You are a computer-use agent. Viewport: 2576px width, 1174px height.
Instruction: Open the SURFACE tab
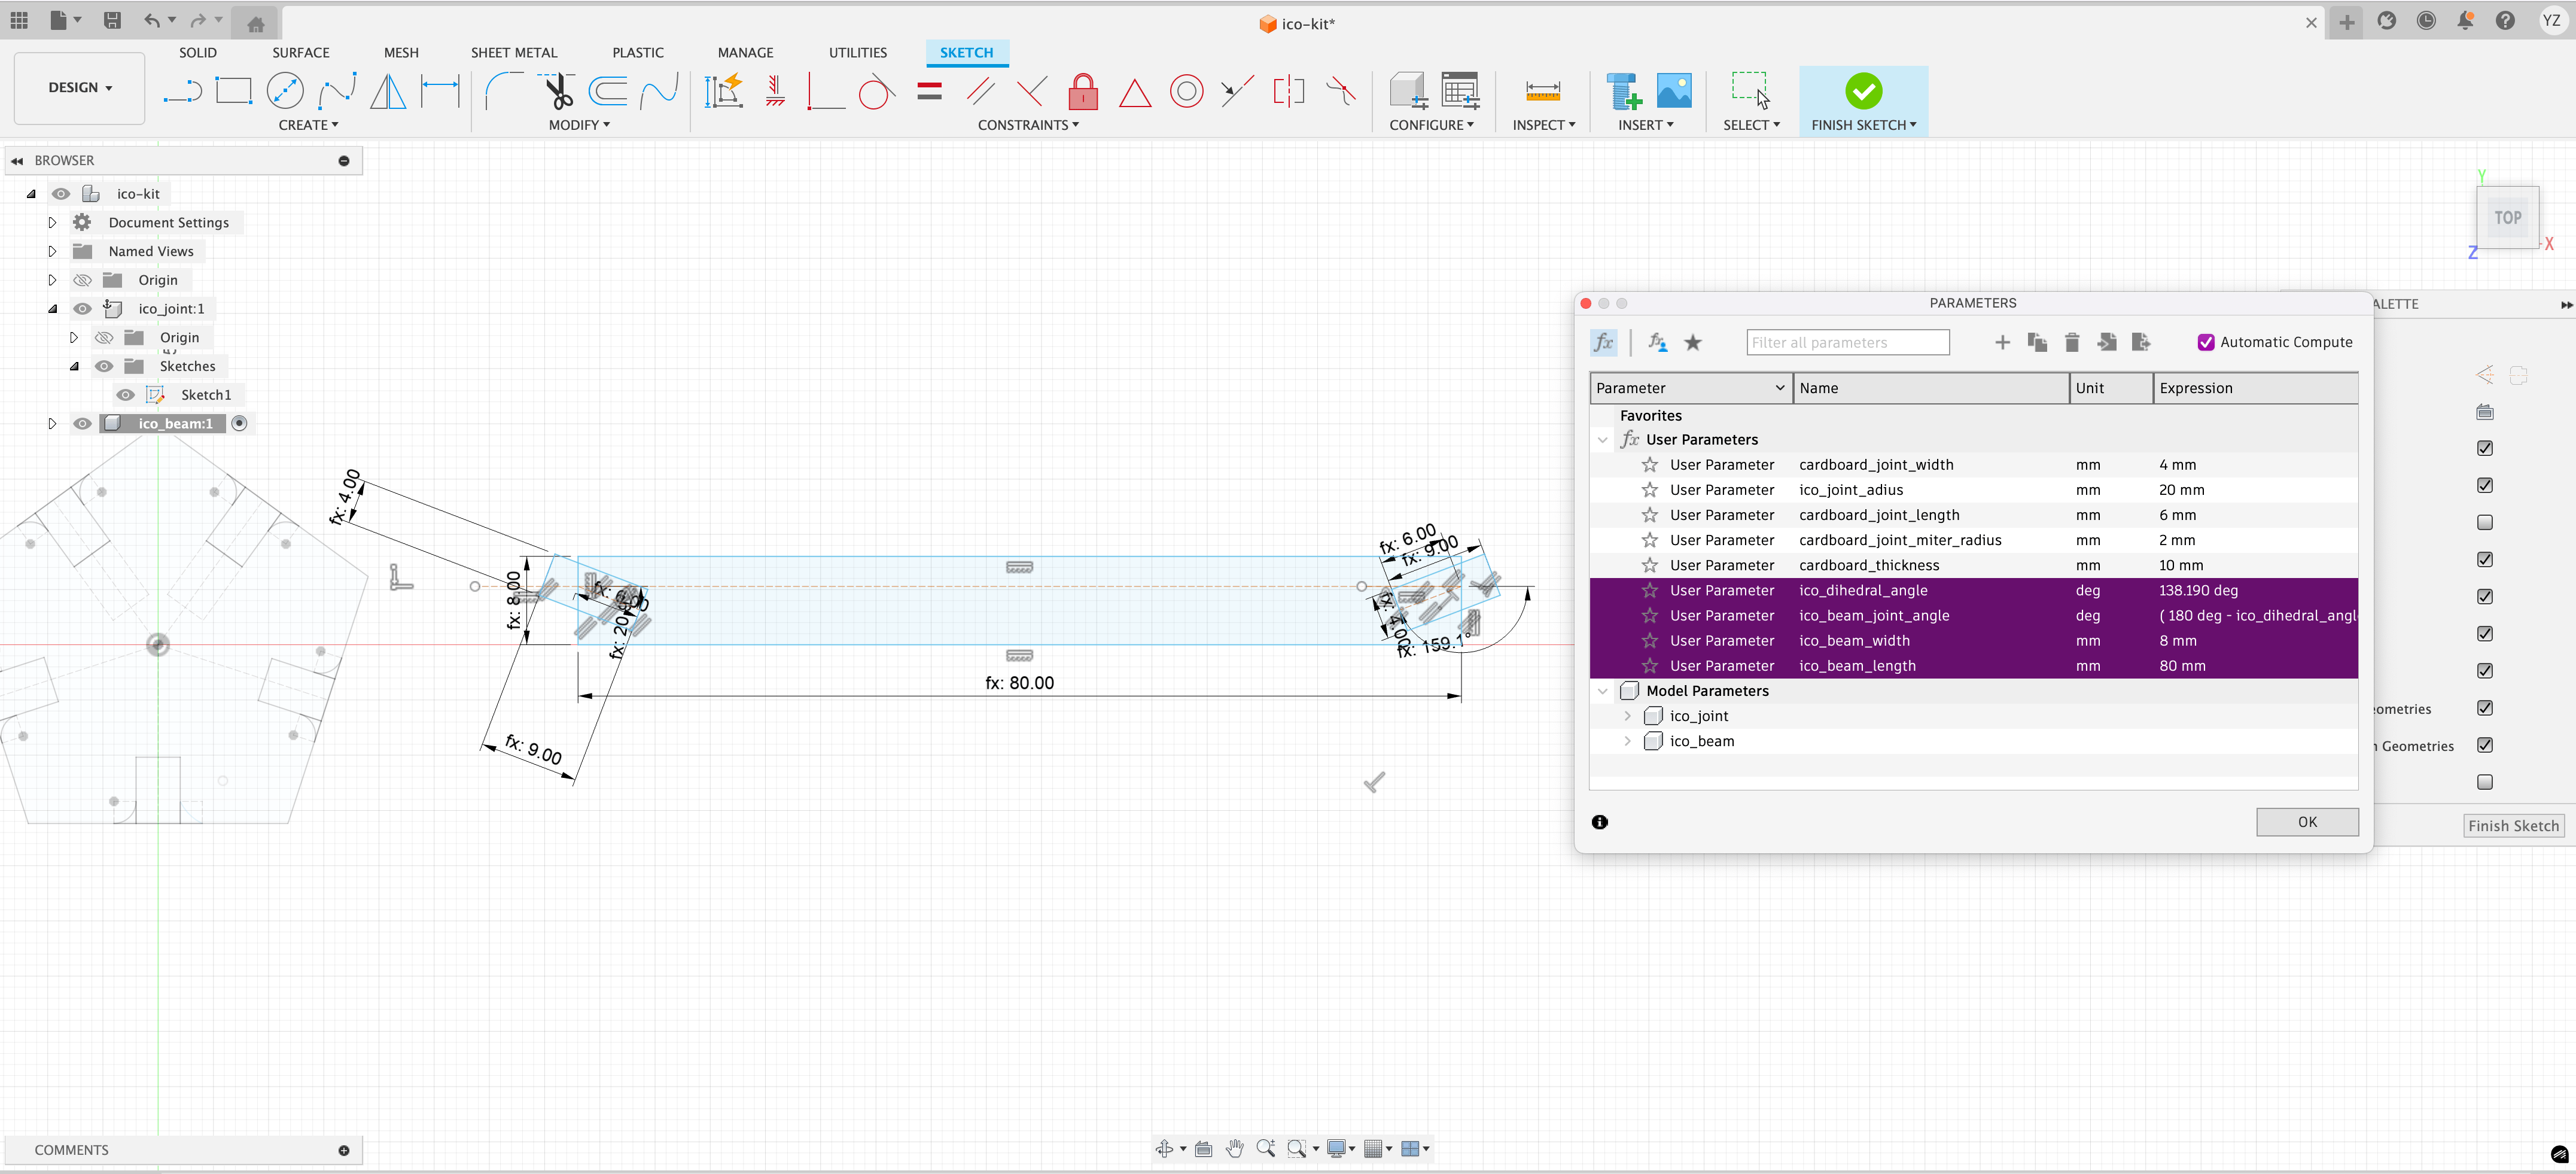coord(300,53)
